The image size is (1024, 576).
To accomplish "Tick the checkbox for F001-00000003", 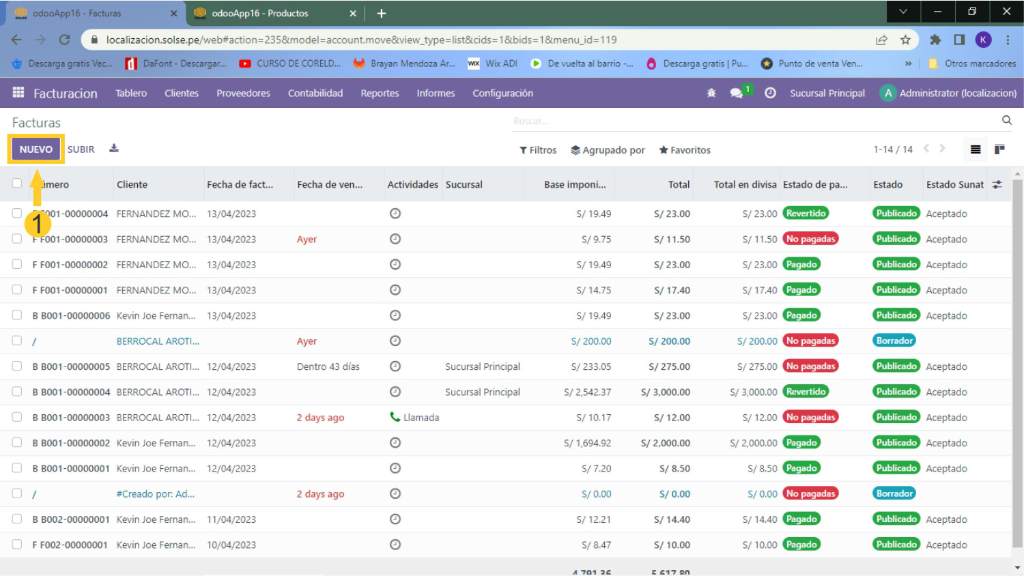I will tap(17, 239).
